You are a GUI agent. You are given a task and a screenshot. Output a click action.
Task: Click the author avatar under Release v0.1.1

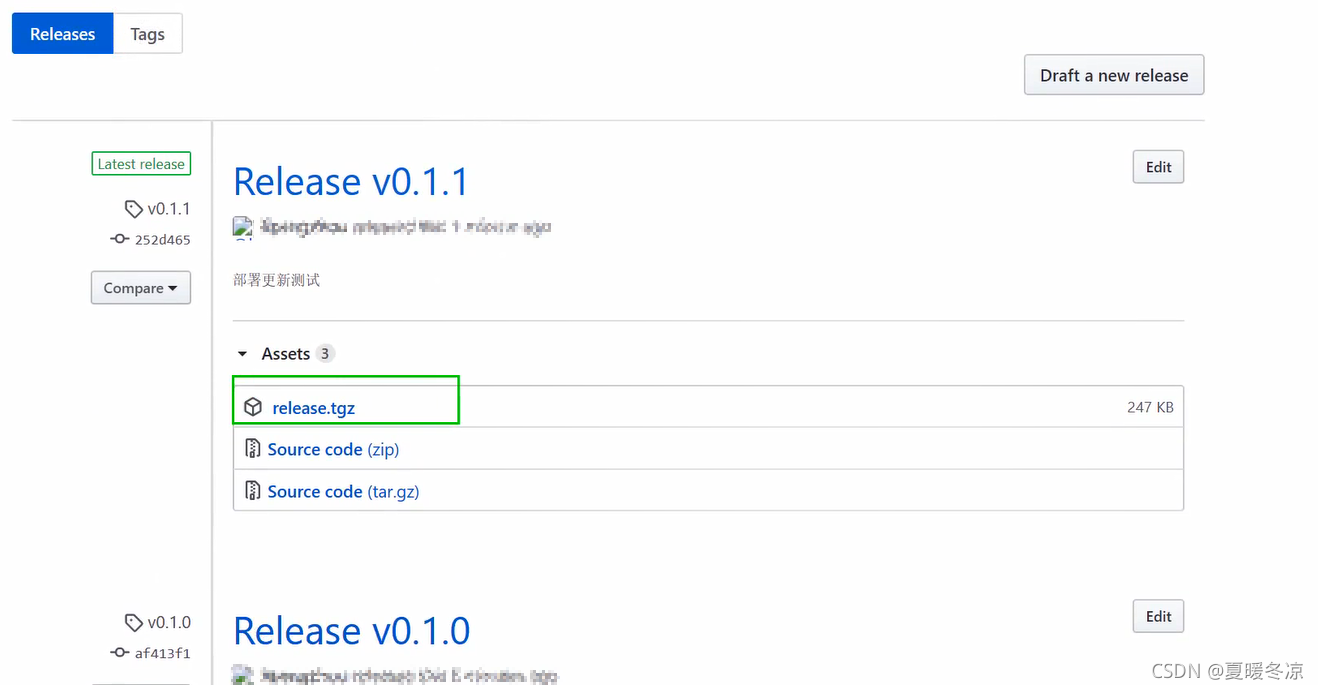coord(243,228)
